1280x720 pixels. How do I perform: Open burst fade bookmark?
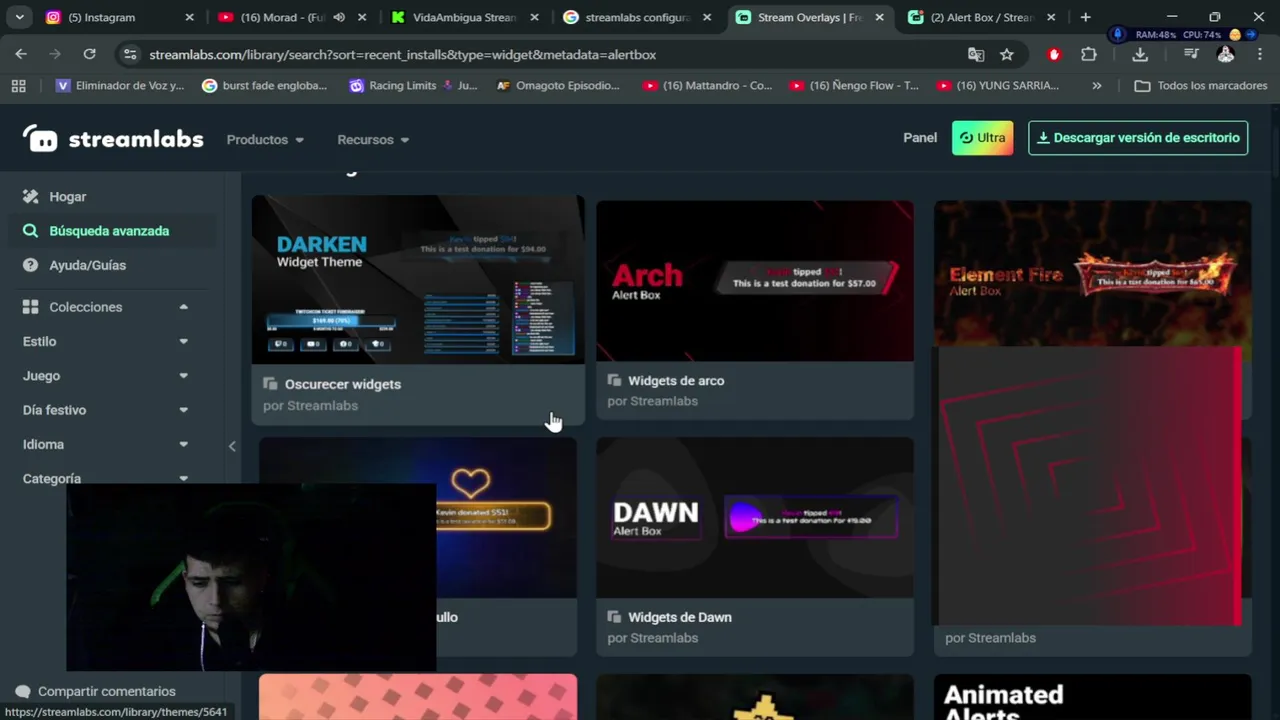pos(265,86)
